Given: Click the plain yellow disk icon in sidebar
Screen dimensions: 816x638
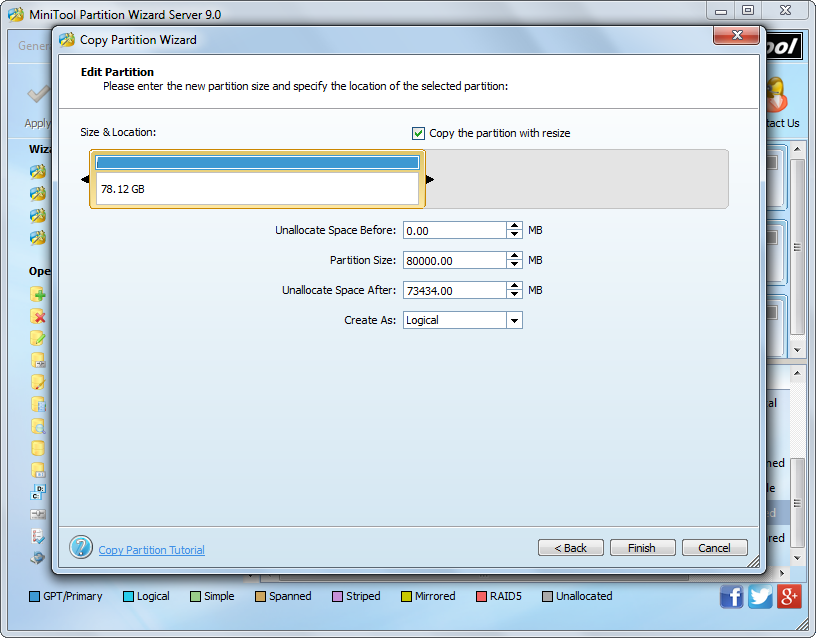Looking at the screenshot, I should click(38, 448).
